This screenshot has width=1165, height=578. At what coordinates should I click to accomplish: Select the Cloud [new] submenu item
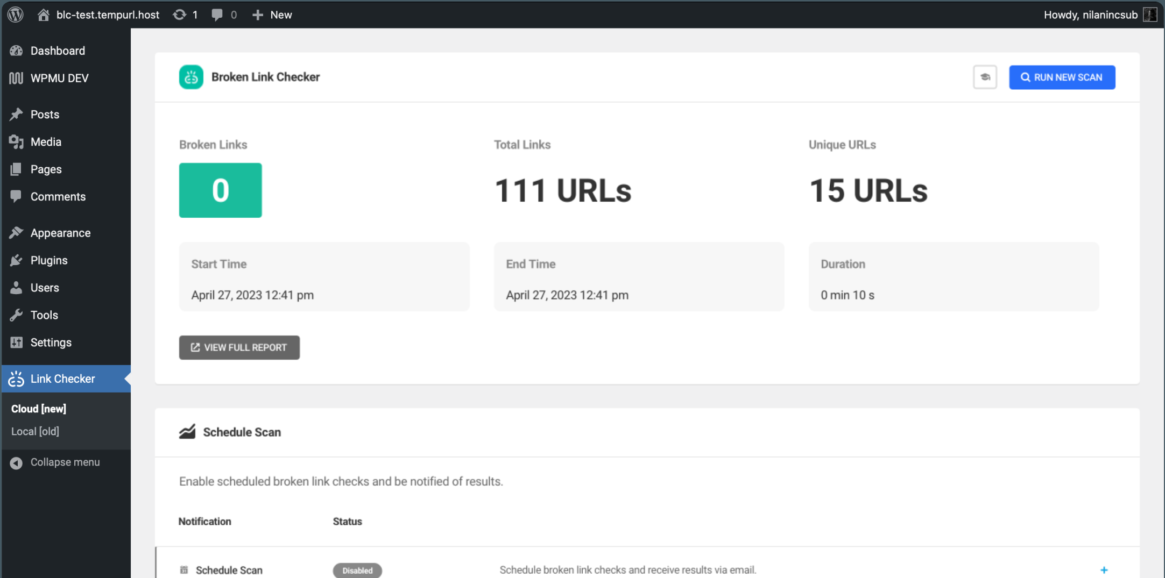click(39, 409)
